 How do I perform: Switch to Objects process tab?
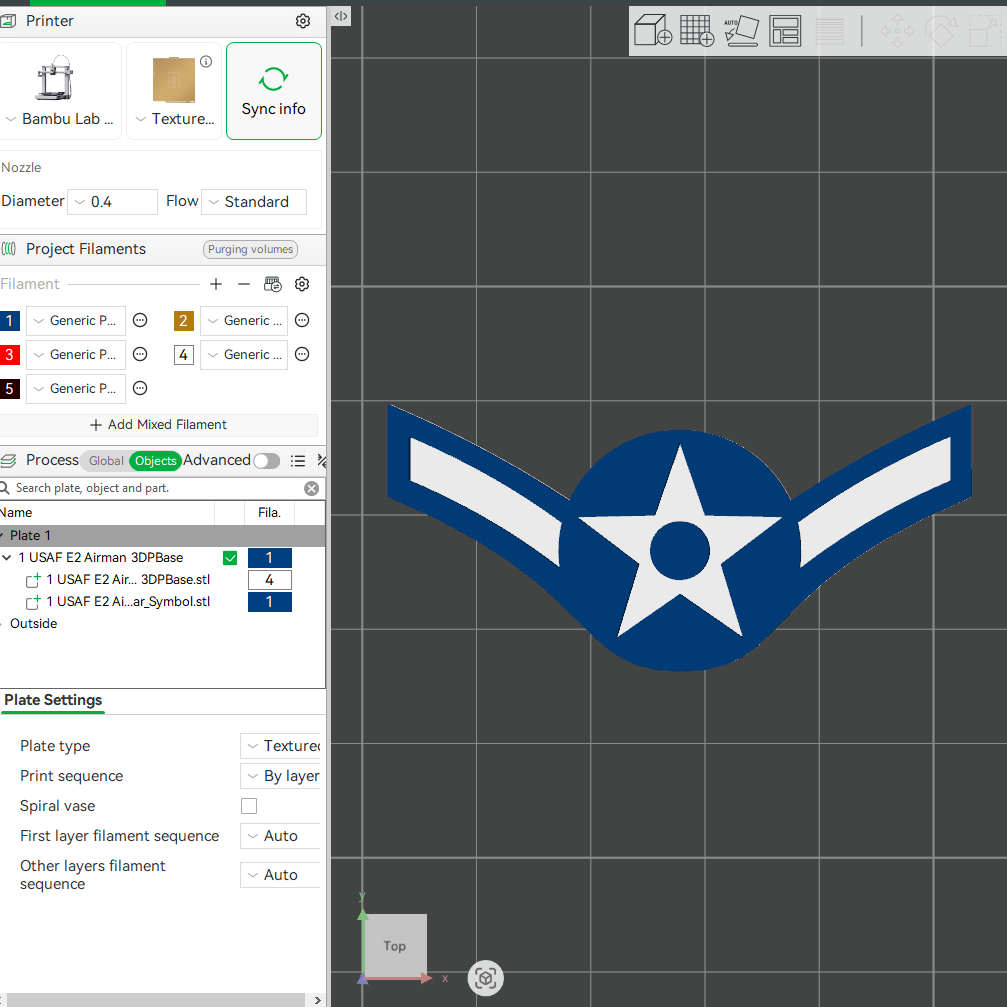click(x=155, y=460)
